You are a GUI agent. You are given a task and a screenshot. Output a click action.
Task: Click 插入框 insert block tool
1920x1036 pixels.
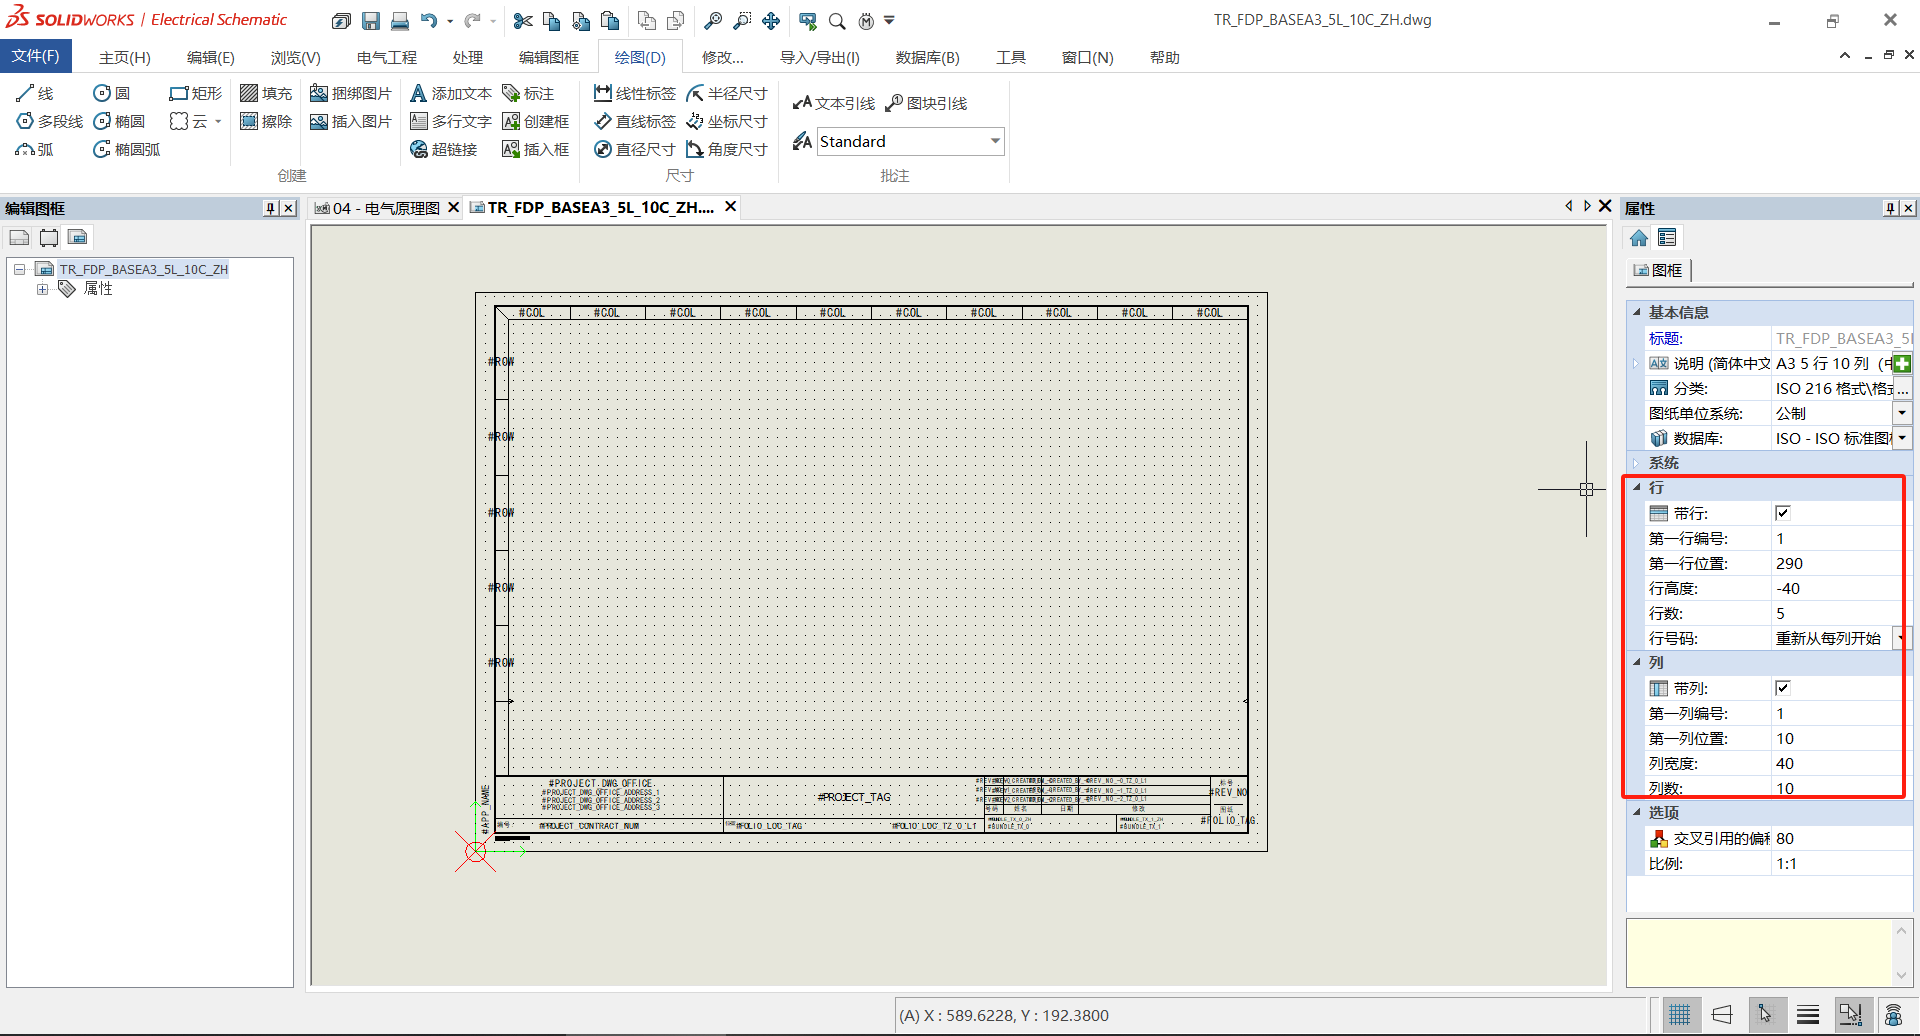[536, 149]
